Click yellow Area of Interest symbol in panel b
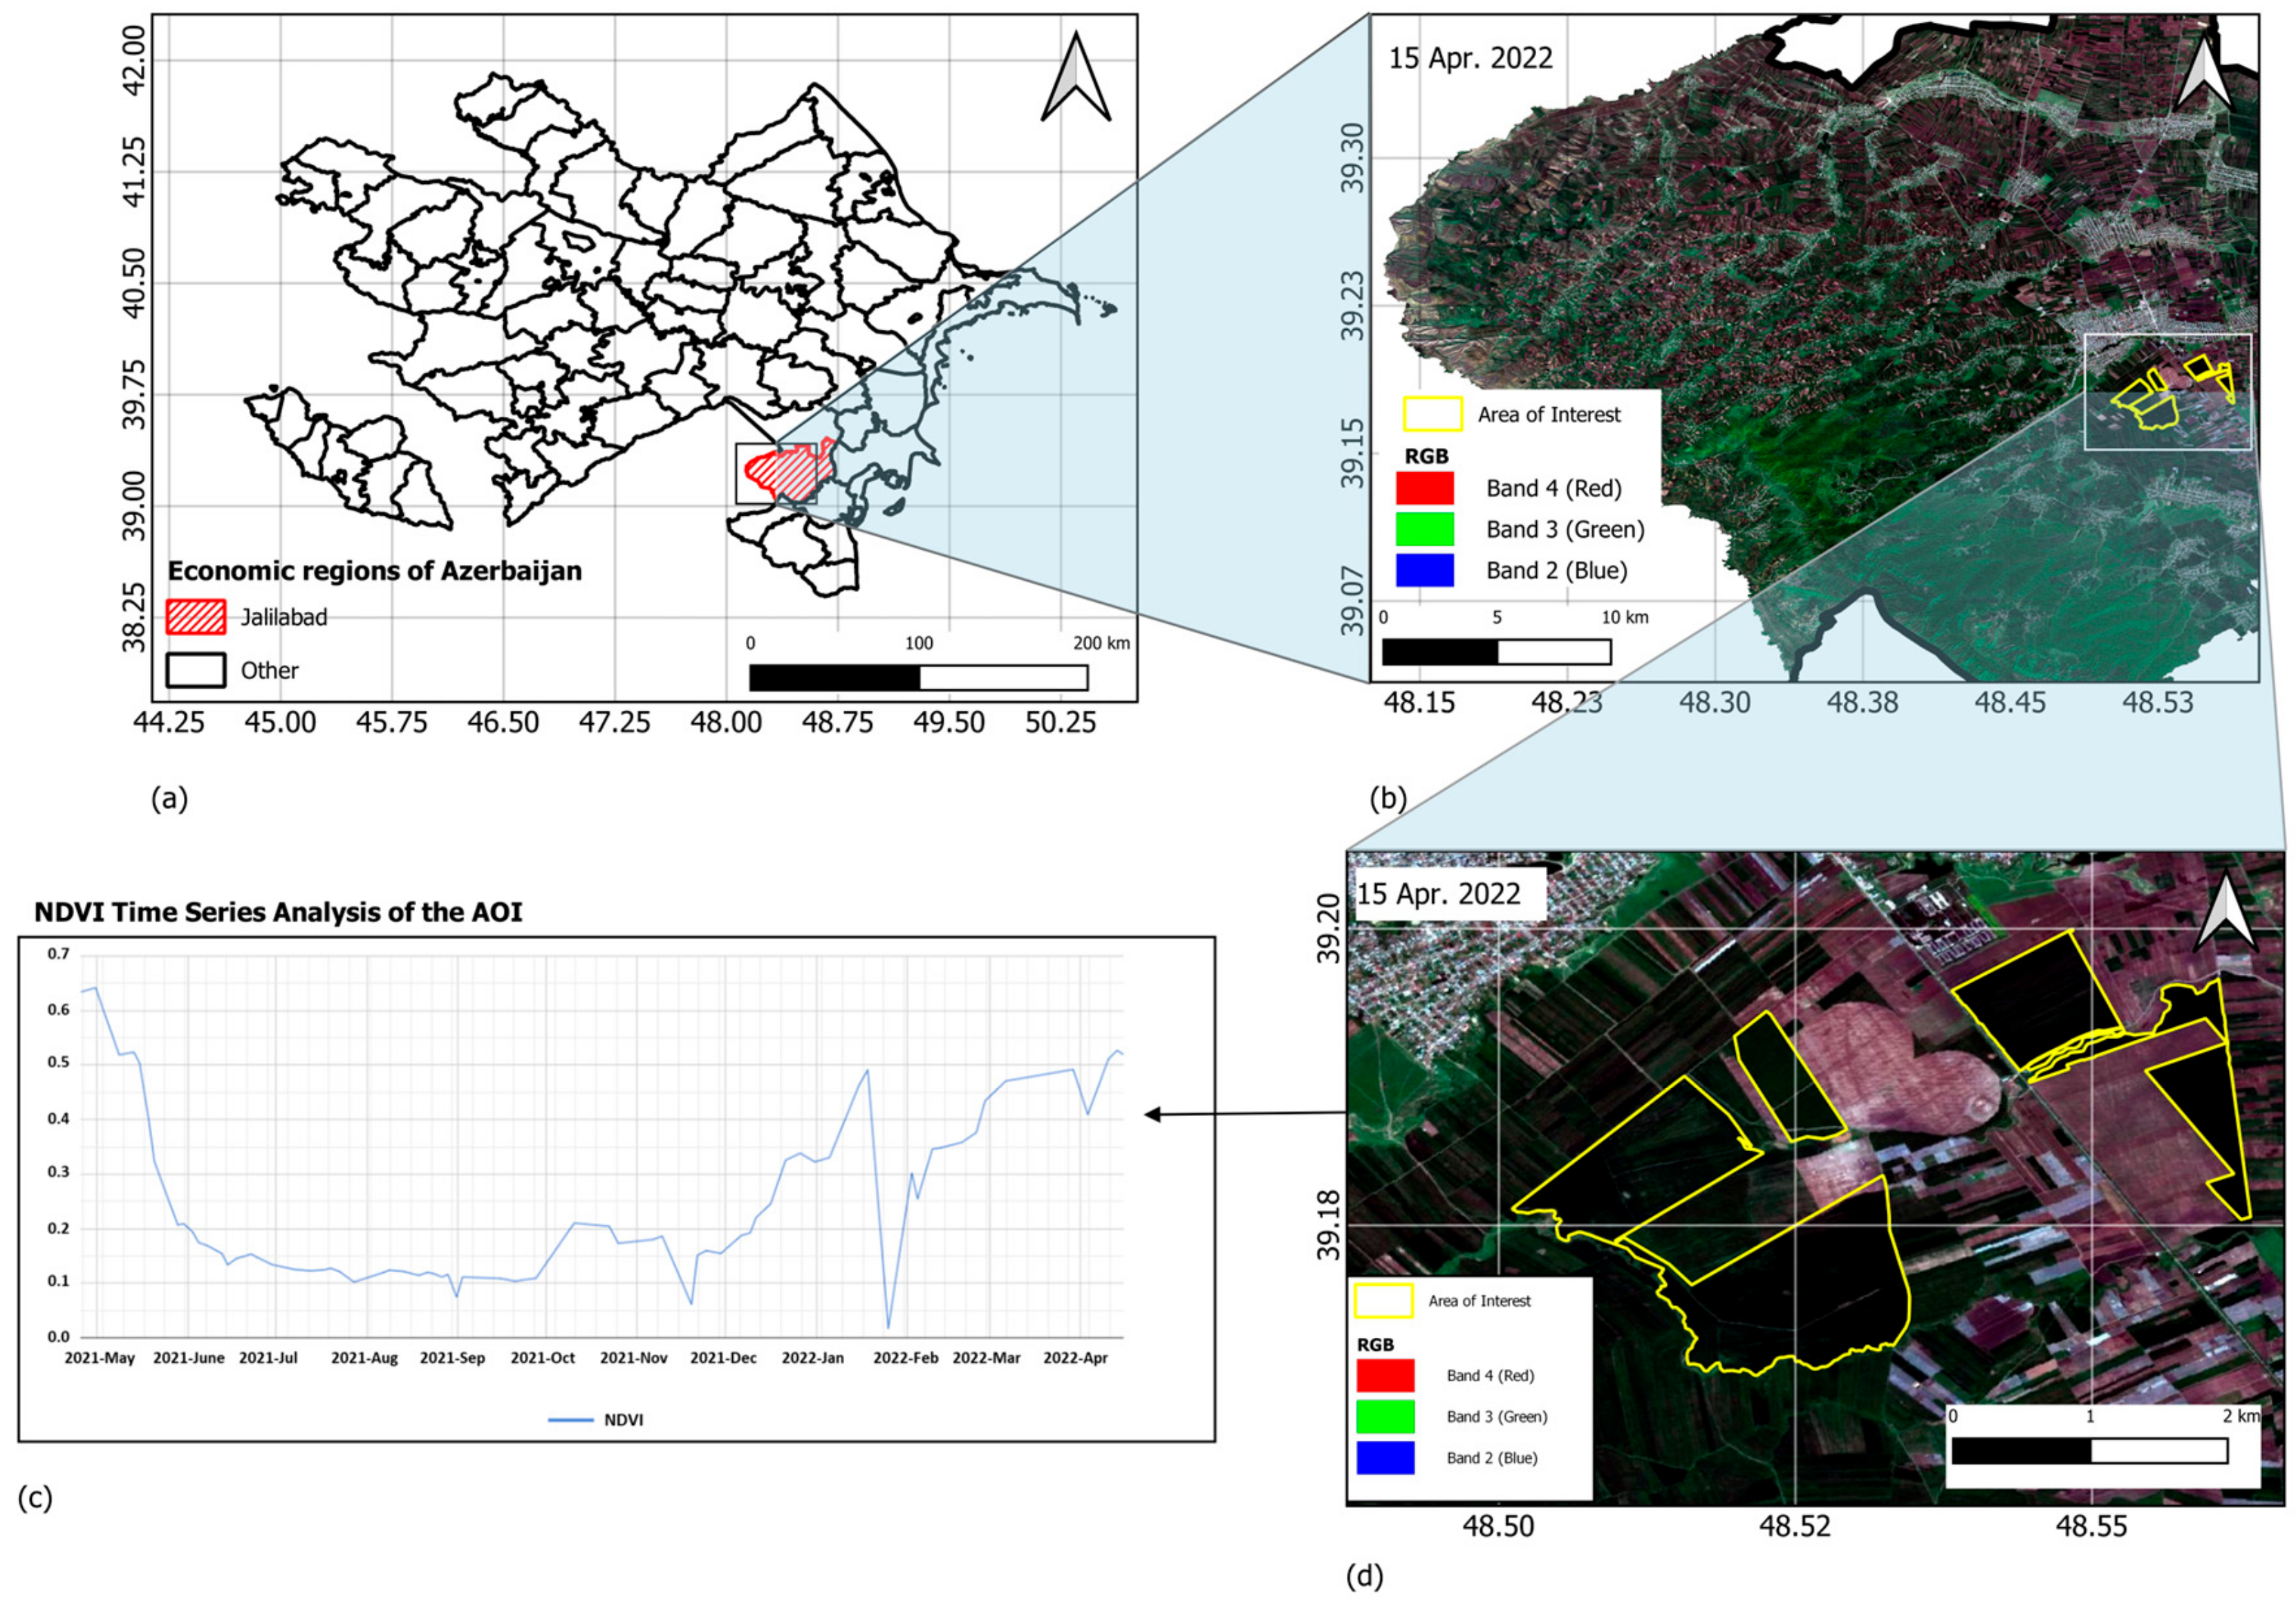The width and height of the screenshot is (2296, 1604). 1432,414
